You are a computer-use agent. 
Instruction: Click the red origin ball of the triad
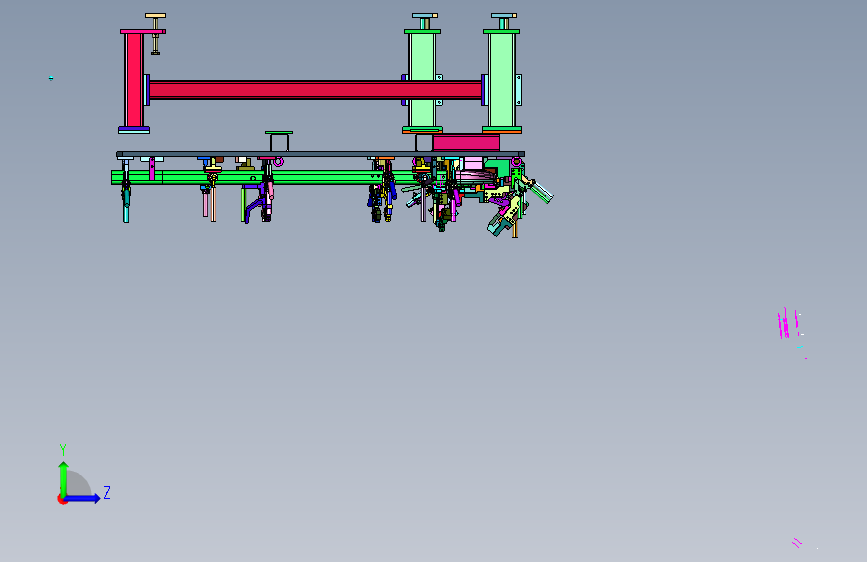pos(62,499)
